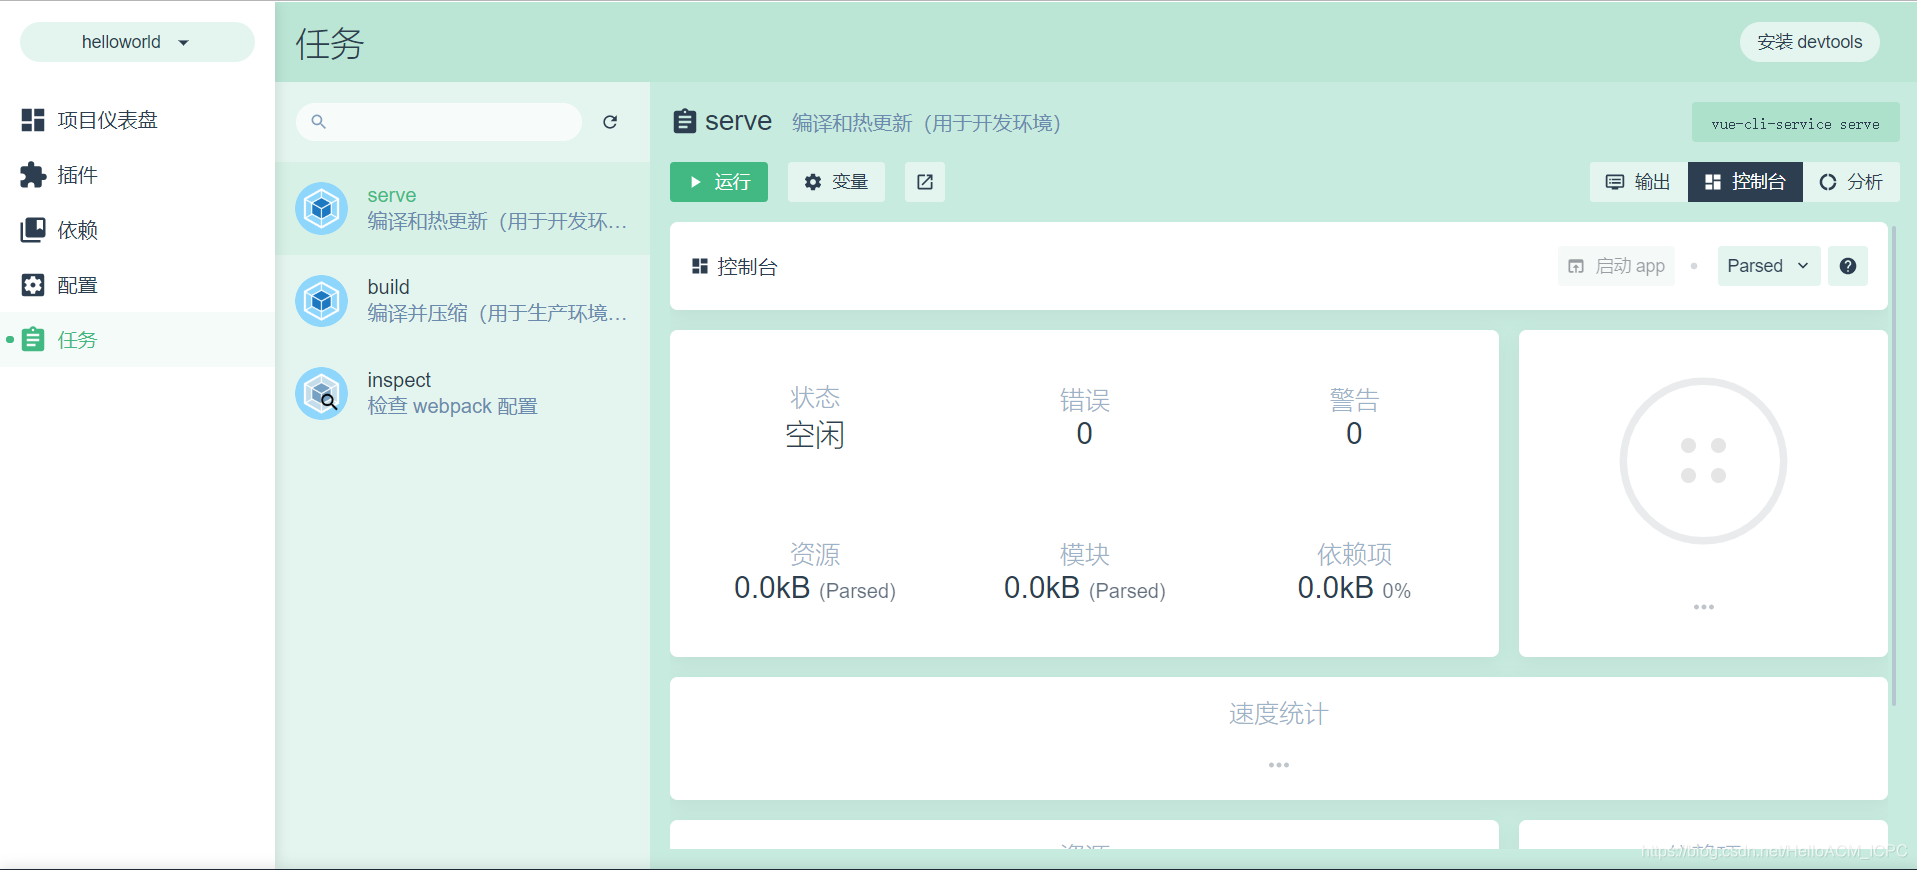Click serve description 编译和热更新 text in header

click(x=926, y=123)
